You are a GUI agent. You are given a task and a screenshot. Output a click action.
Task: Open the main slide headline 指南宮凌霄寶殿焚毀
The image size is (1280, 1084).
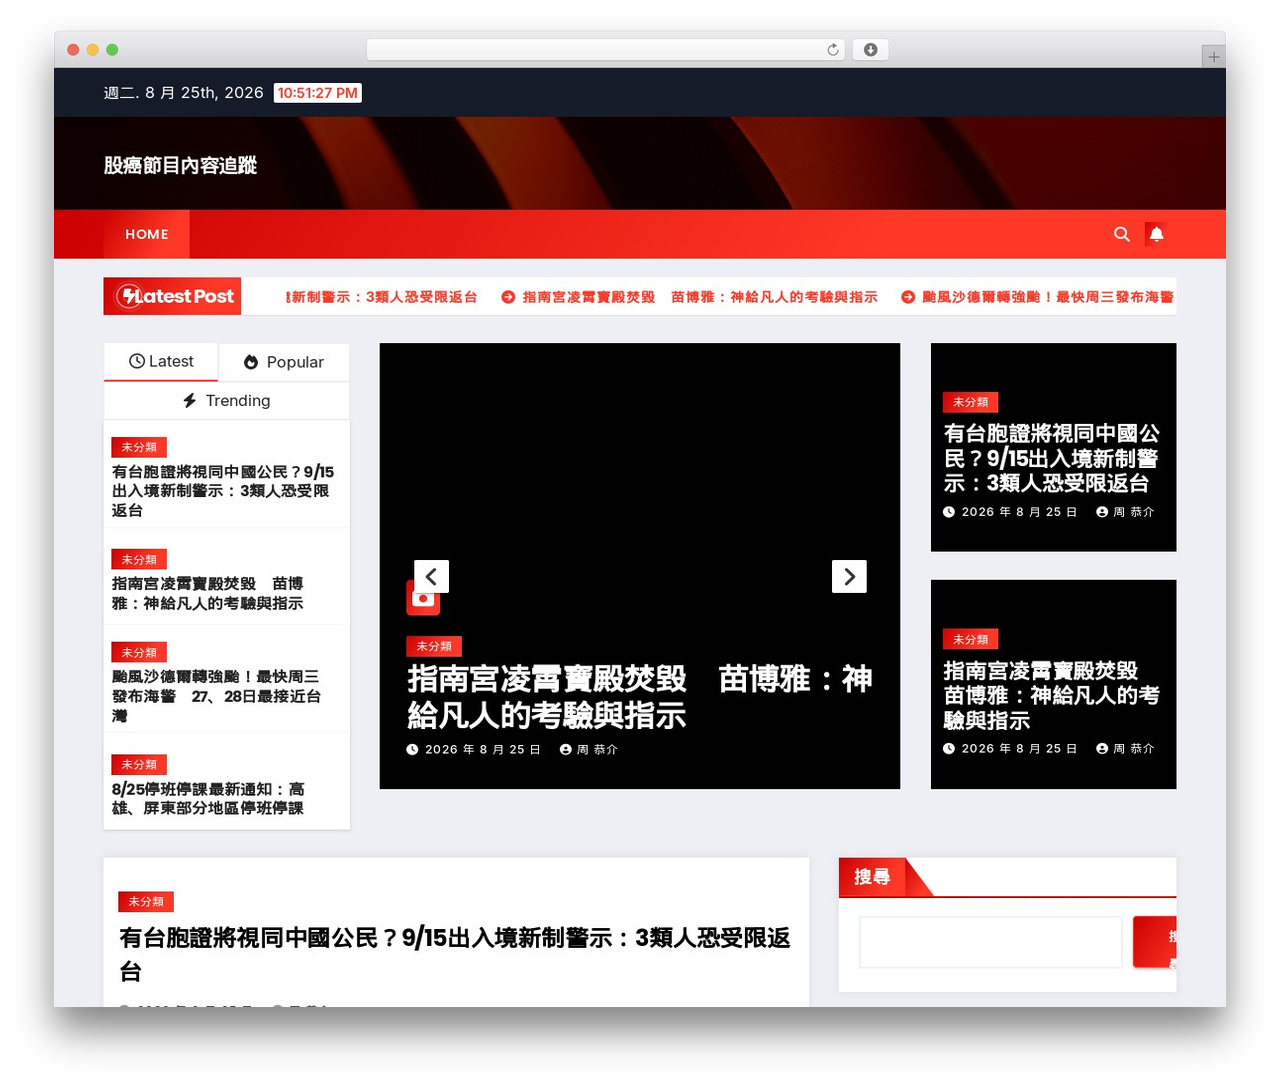(x=640, y=697)
